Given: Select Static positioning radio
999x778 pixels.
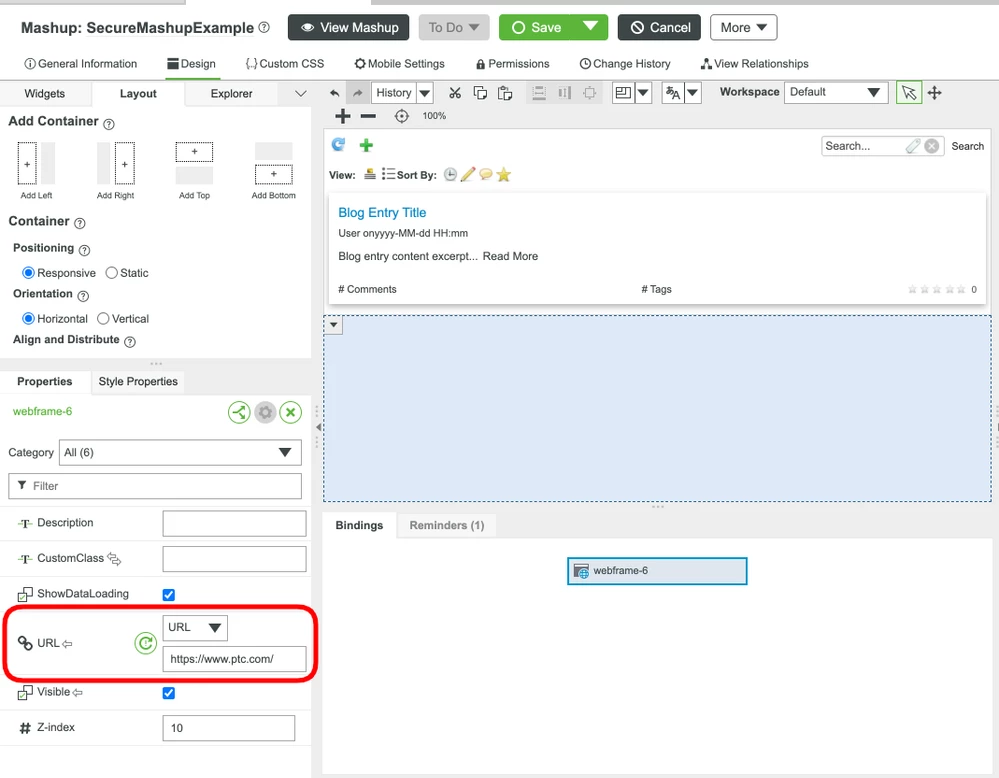Looking at the screenshot, I should (111, 273).
